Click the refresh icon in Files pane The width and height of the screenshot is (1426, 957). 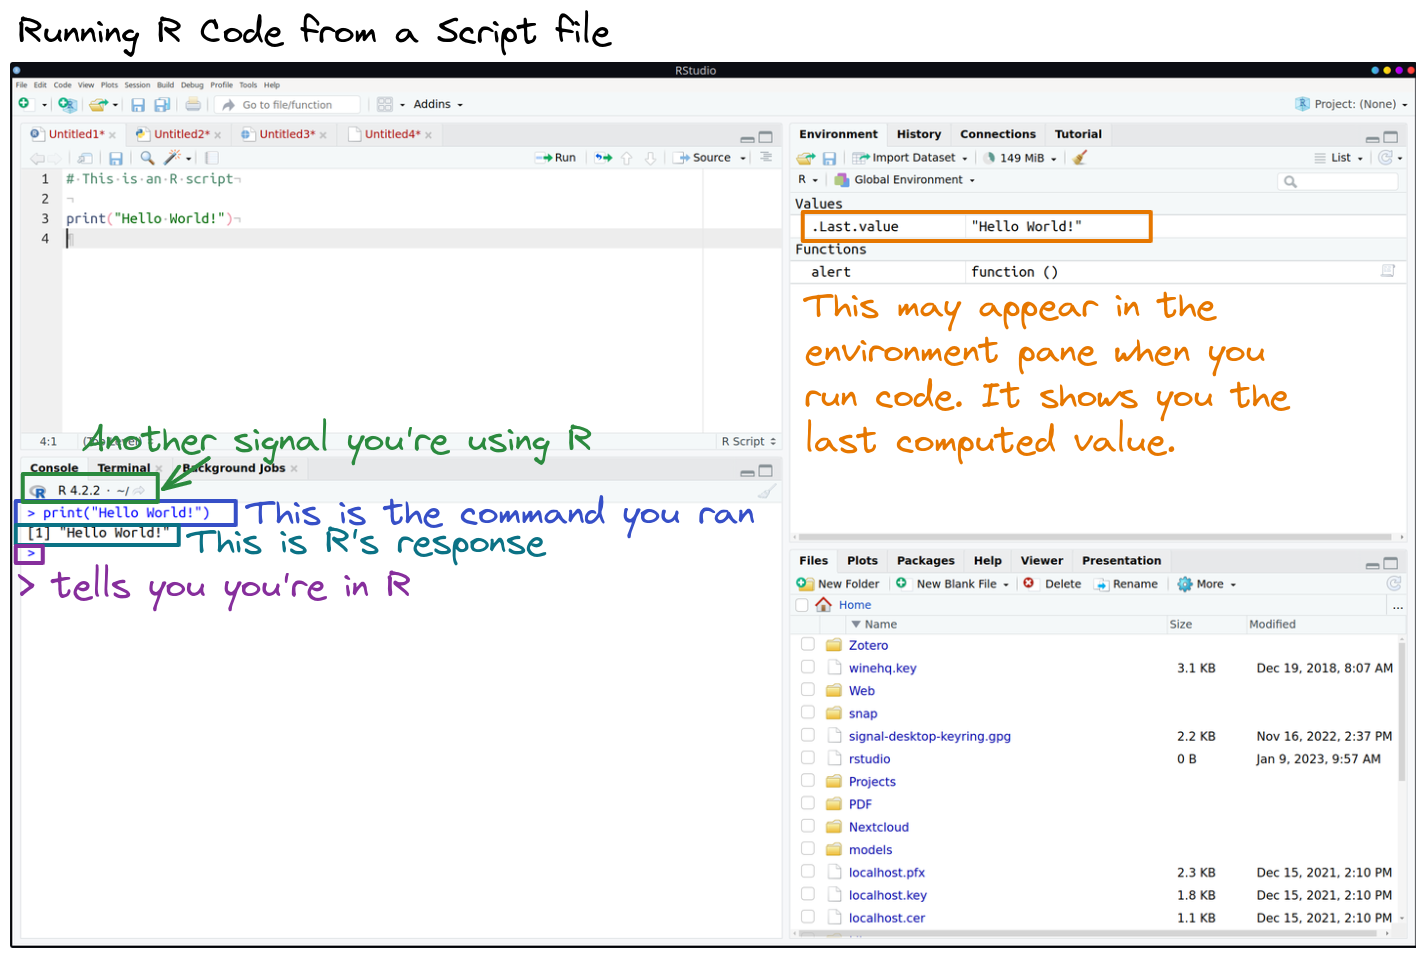(x=1393, y=584)
